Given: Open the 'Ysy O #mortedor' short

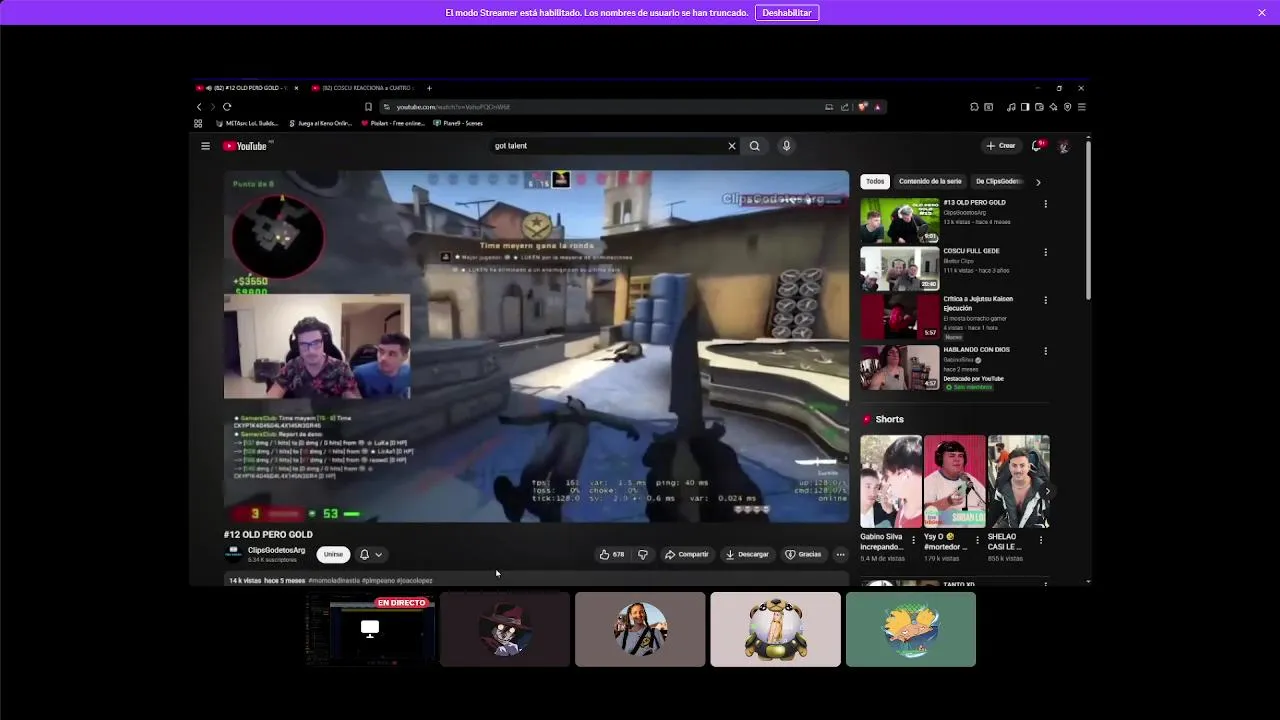Looking at the screenshot, I should 954,481.
